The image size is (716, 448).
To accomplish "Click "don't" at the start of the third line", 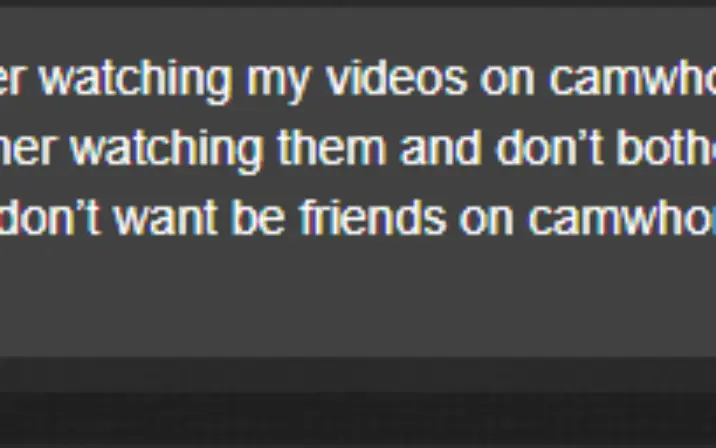I will point(49,217).
